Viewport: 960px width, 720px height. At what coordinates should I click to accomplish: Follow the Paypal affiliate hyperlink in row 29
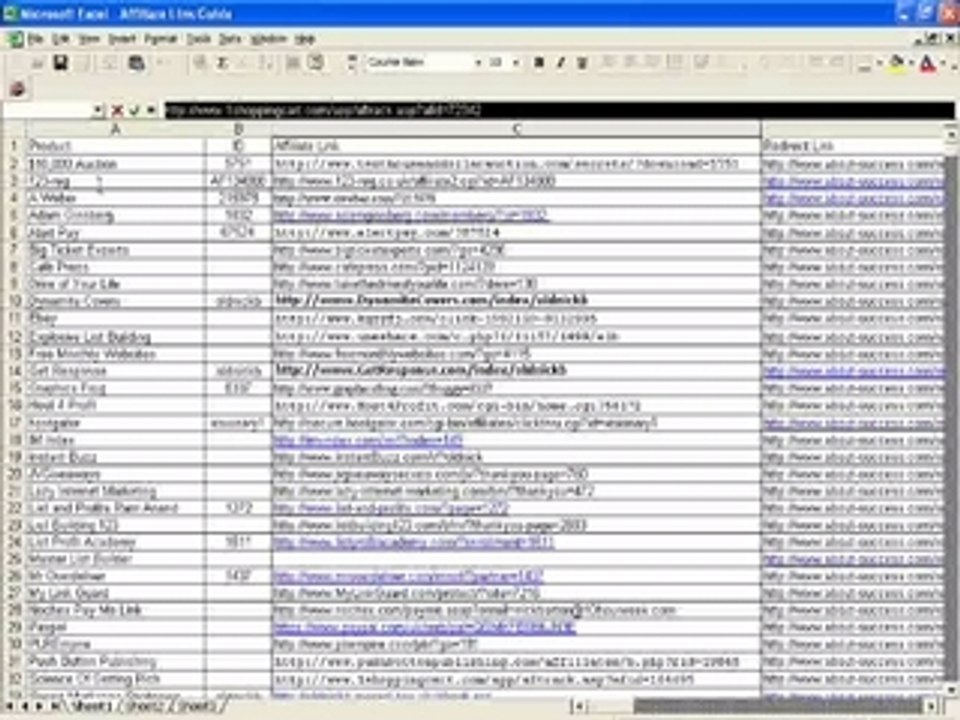coord(424,628)
